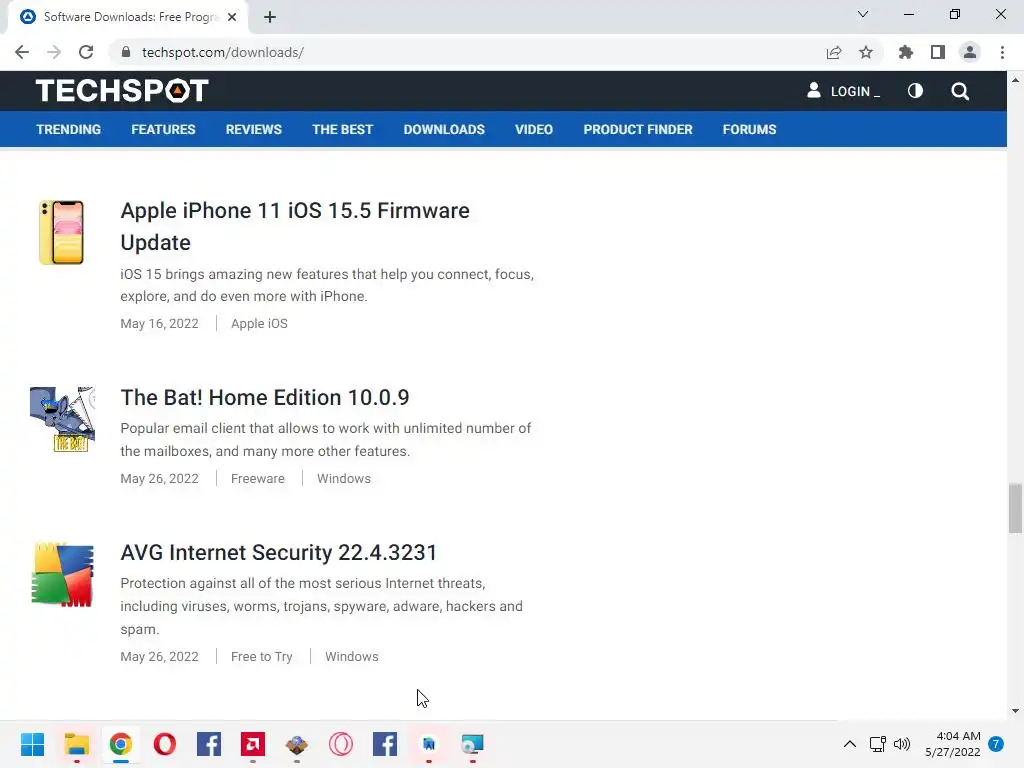Viewport: 1024px width, 768px height.
Task: Click the Apple iOS category tag
Action: [259, 323]
